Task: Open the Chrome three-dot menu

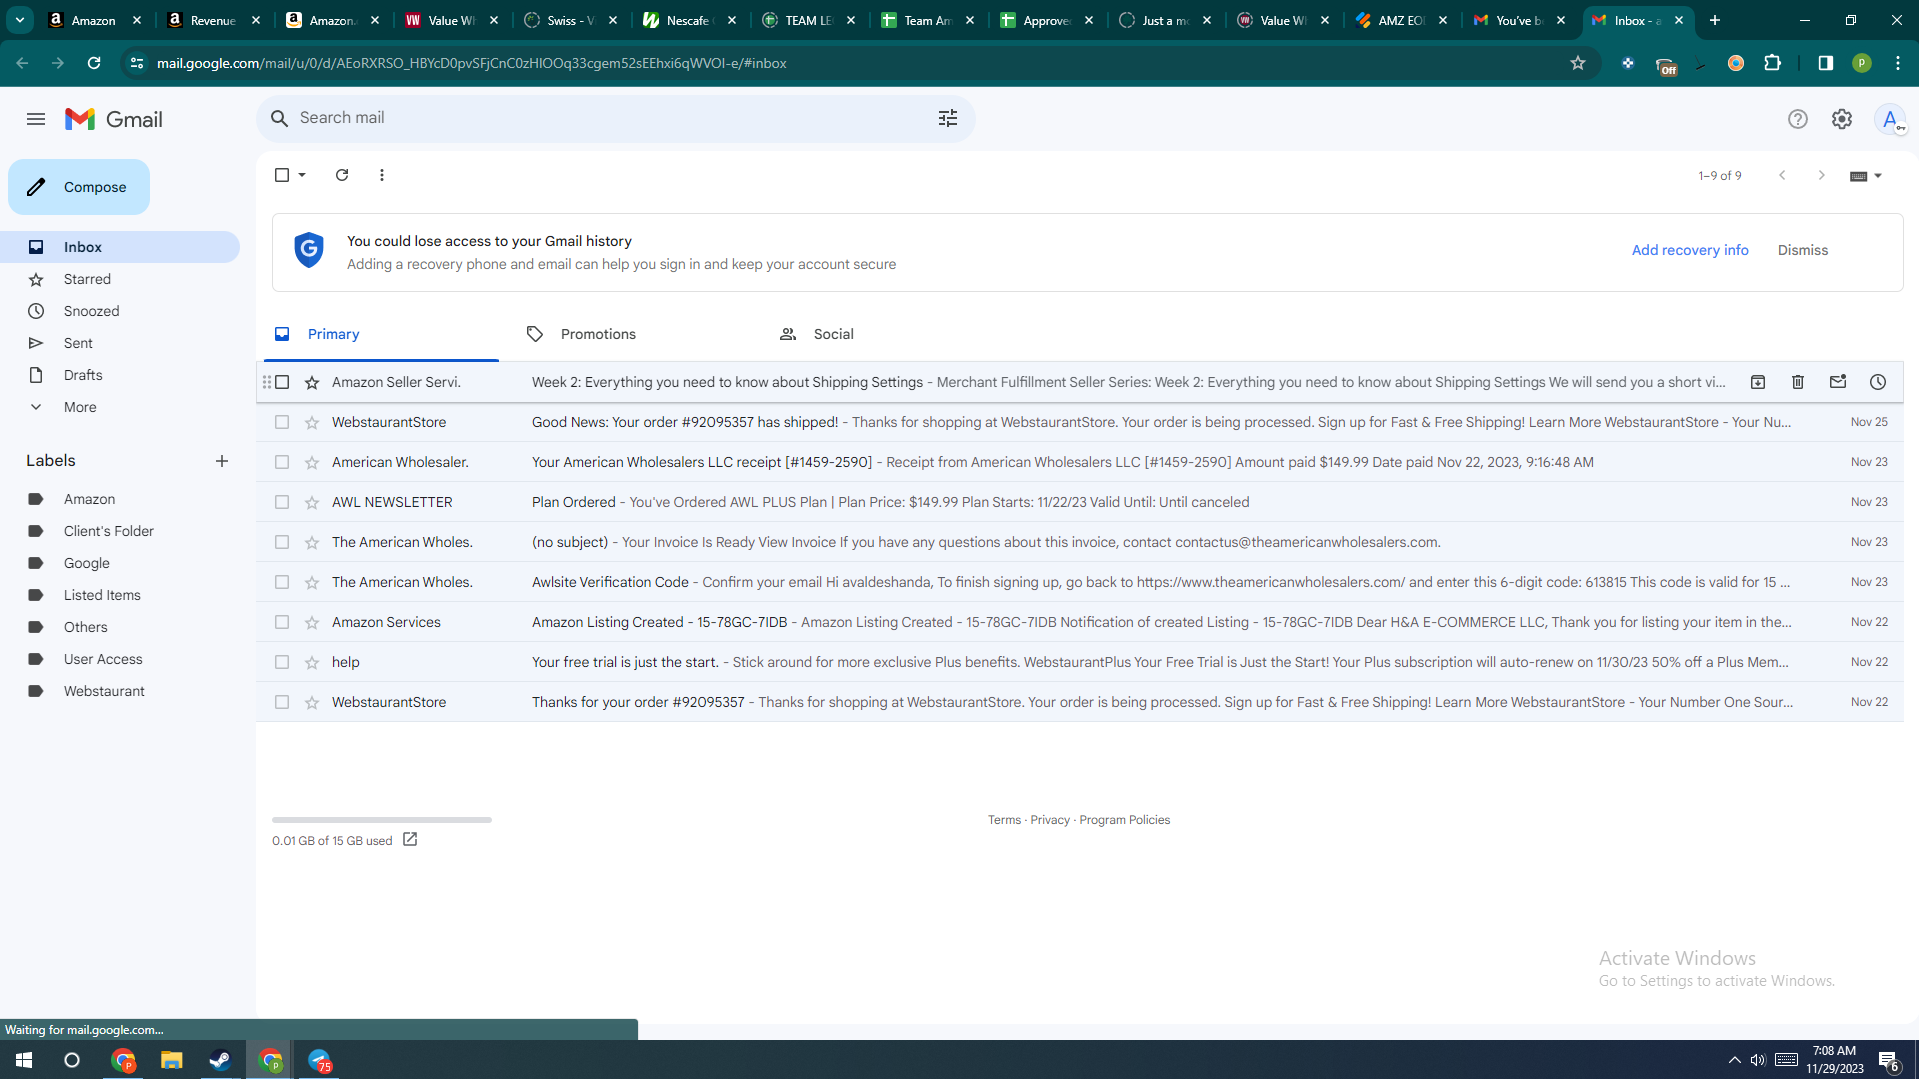Action: pyautogui.click(x=1898, y=63)
